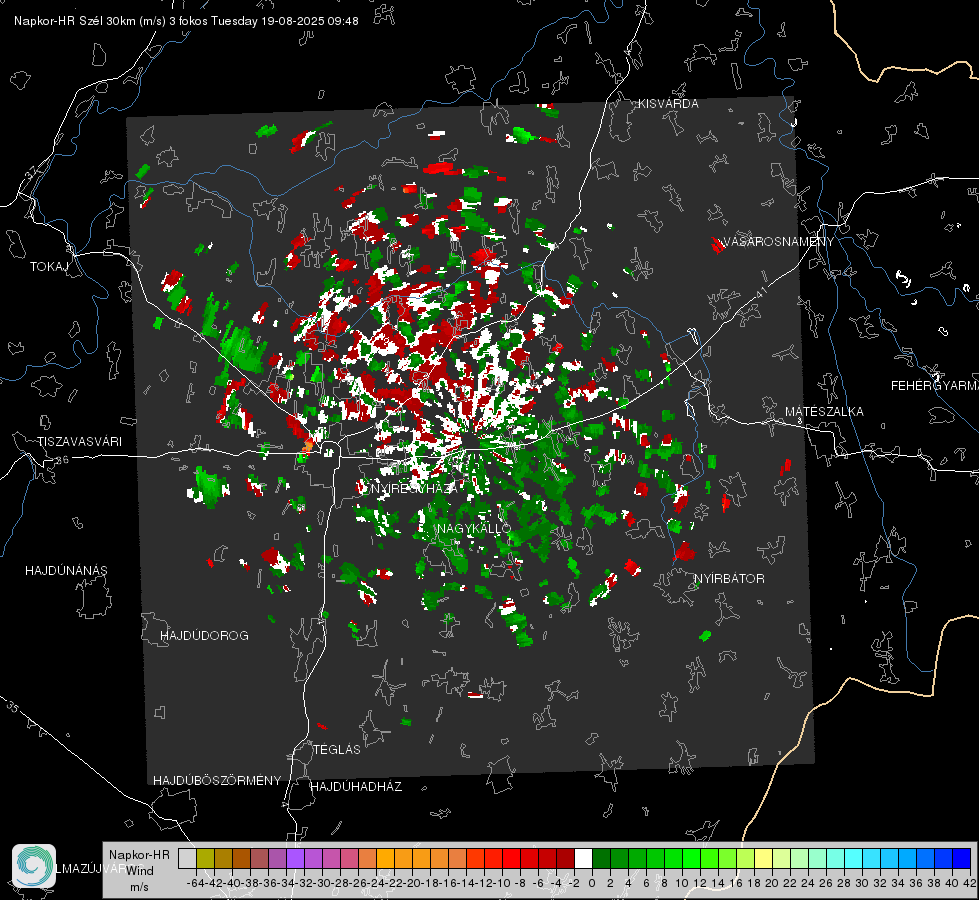Click the swirl logo icon in the bottom-left corner
The width and height of the screenshot is (979, 900).
point(34,866)
